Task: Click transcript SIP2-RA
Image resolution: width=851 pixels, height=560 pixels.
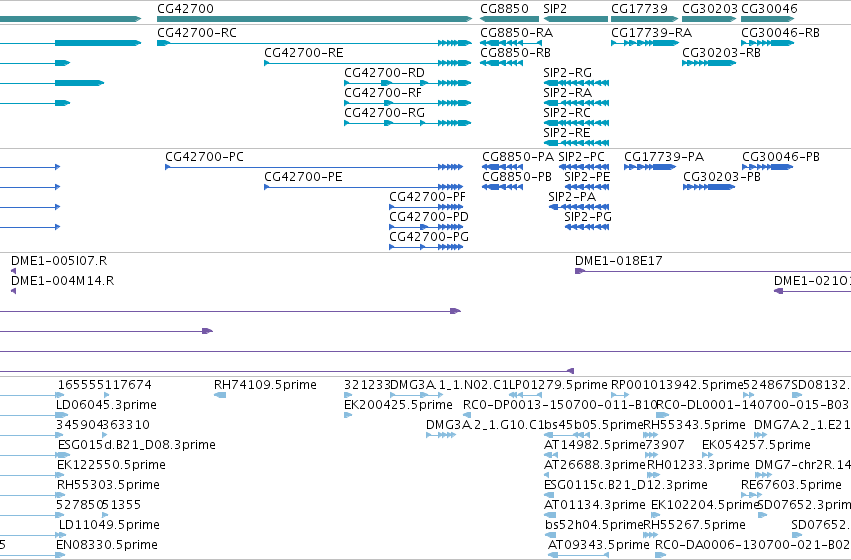Action: pyautogui.click(x=576, y=103)
